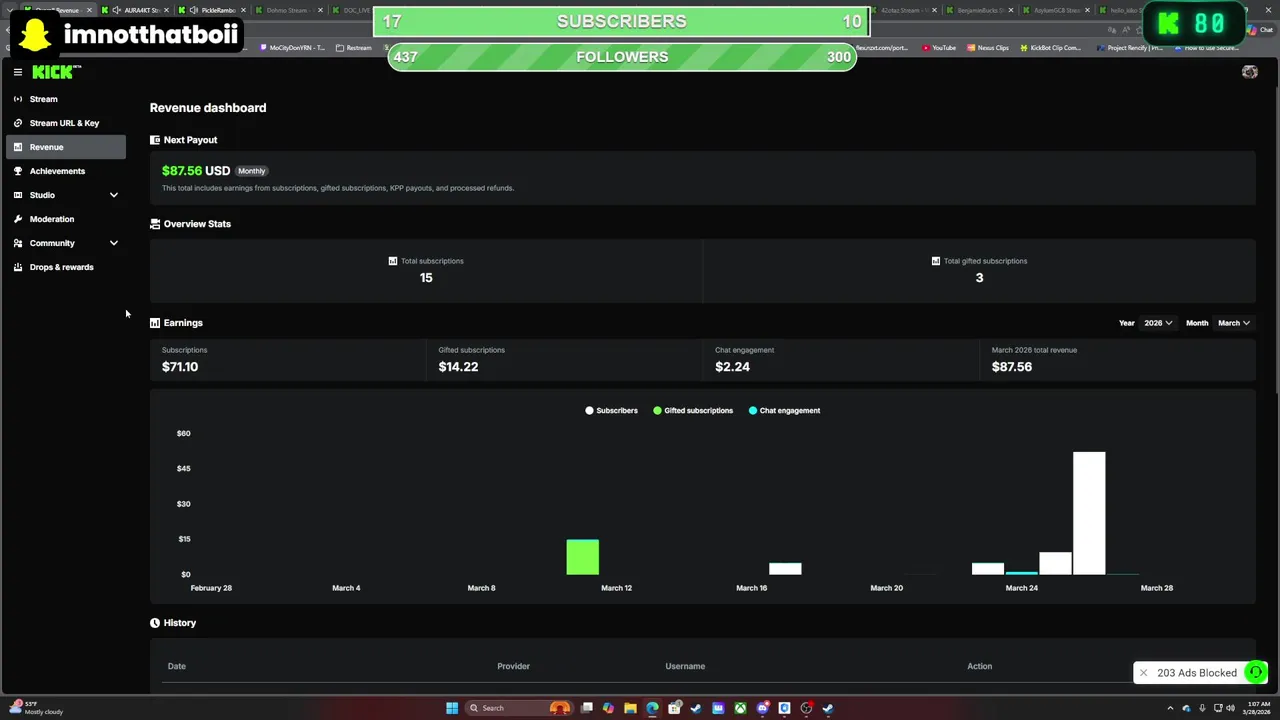The image size is (1280, 720).
Task: Show hidden system tray icons
Action: coord(1170,708)
